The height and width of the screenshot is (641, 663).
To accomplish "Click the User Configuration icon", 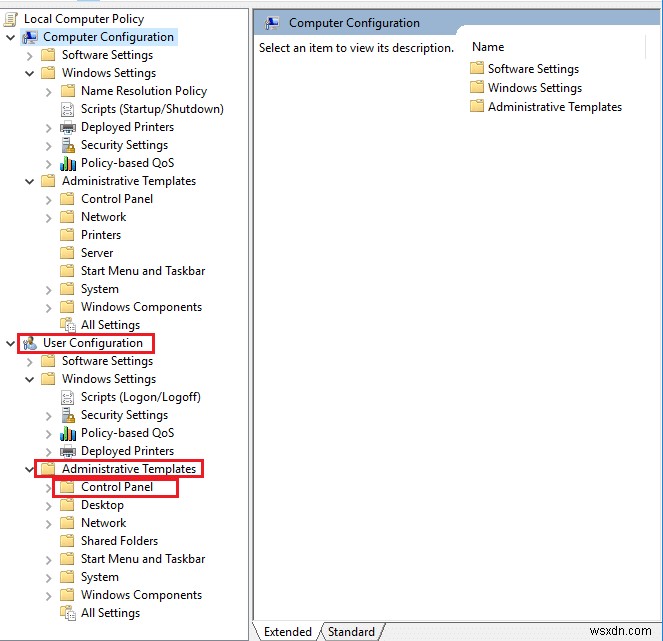I will click(30, 343).
